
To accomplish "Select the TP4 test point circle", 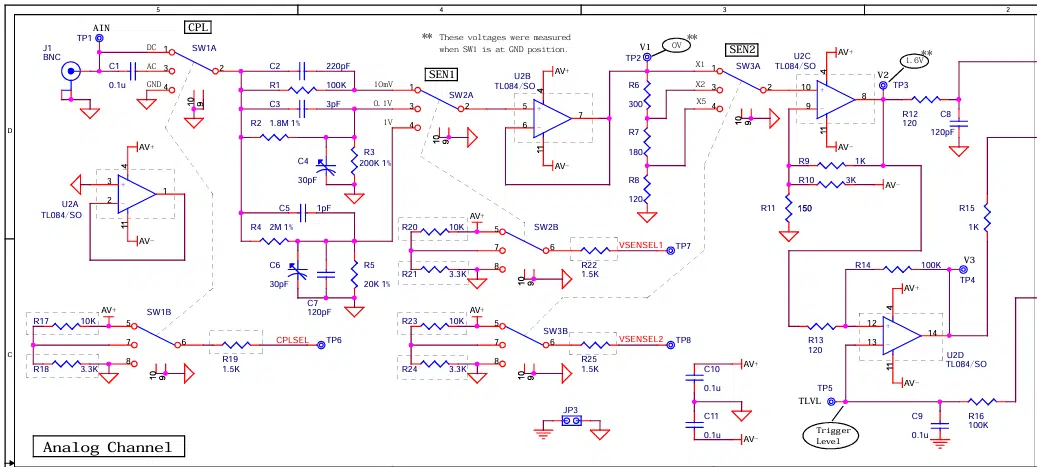I will point(963,269).
